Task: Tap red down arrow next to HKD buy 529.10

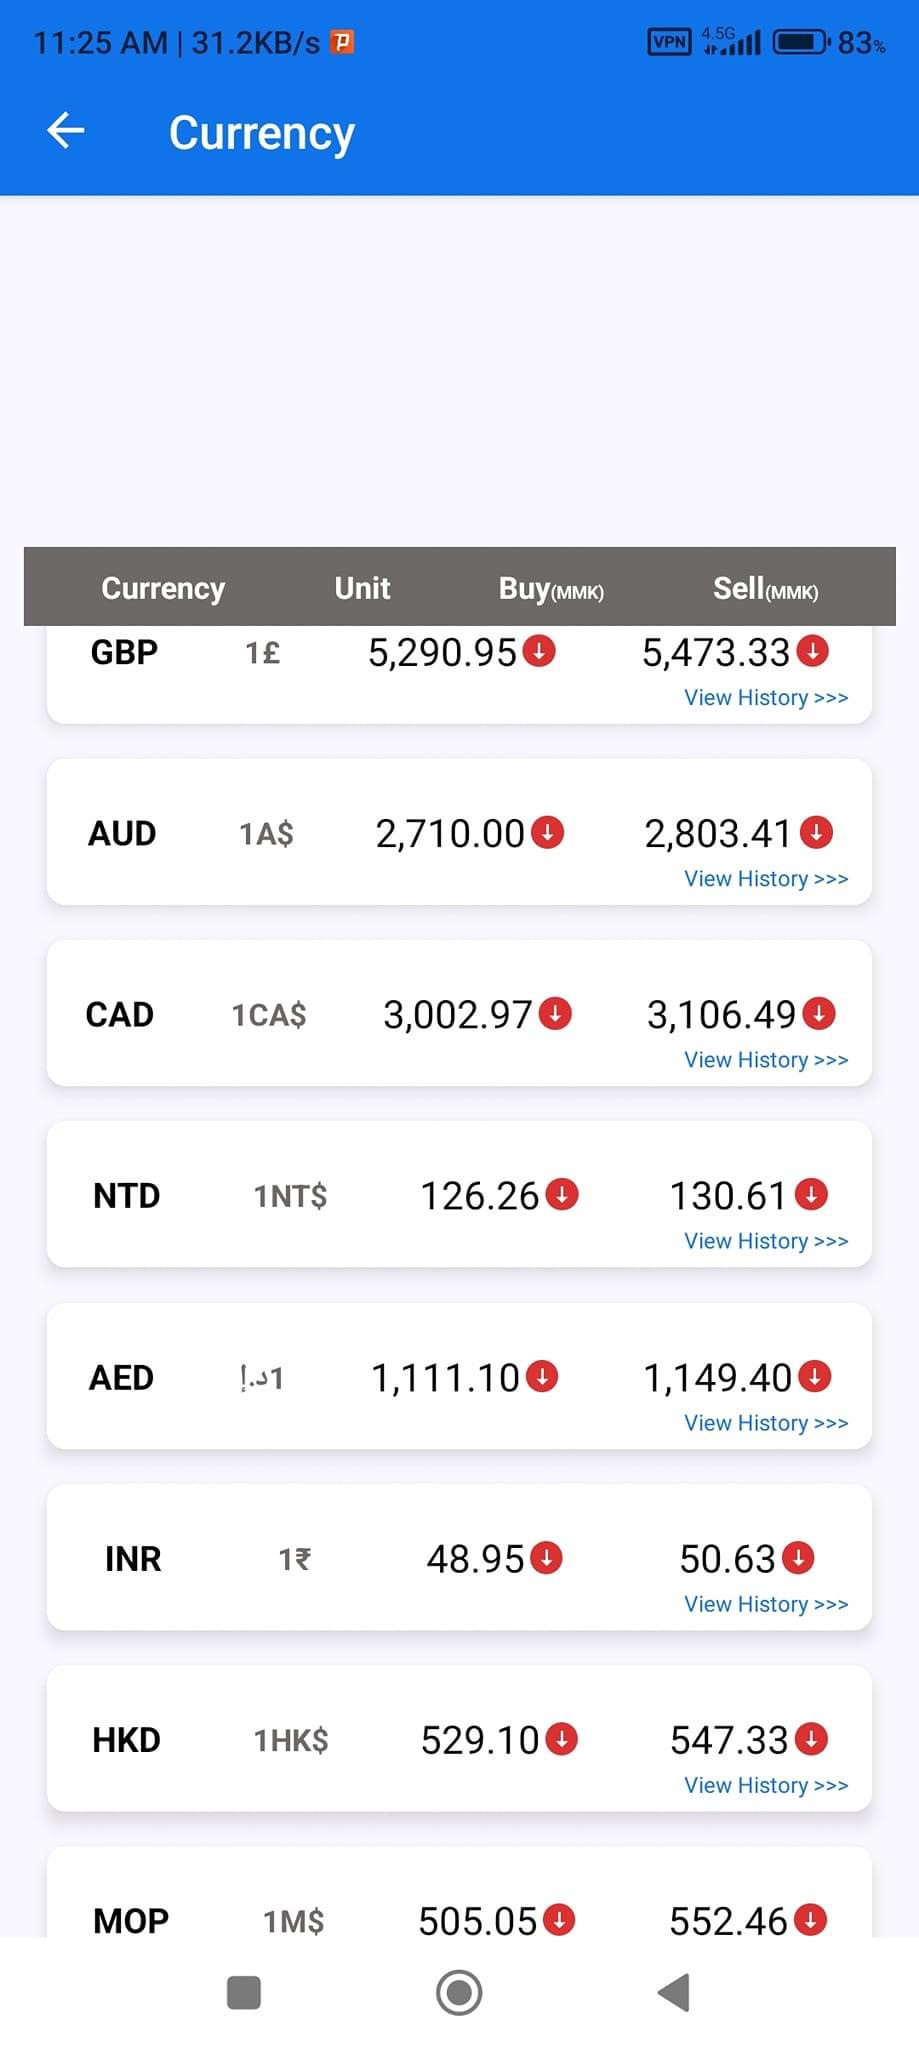Action: pos(562,1739)
